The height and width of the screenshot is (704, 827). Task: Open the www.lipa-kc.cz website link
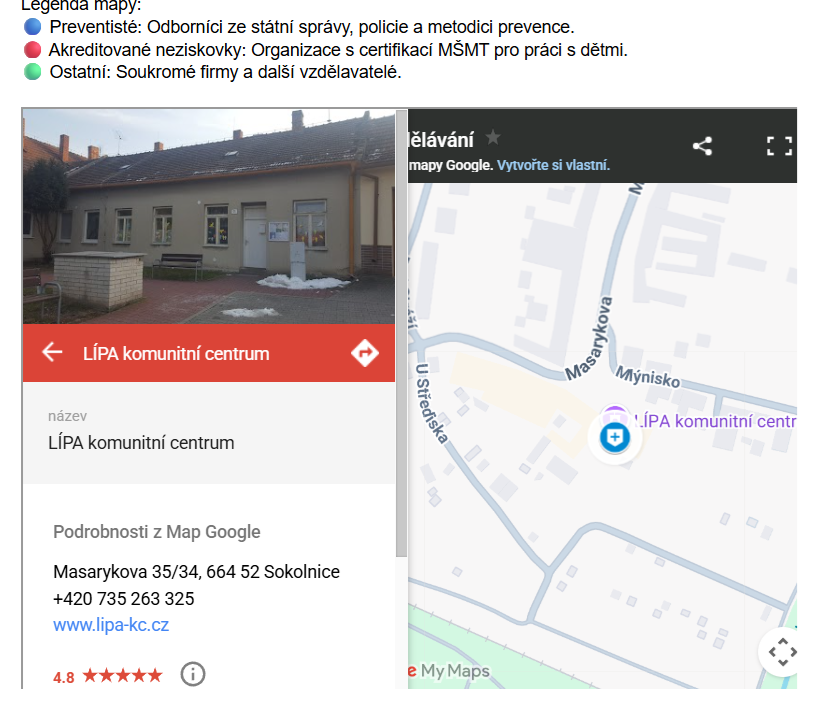click(x=111, y=625)
